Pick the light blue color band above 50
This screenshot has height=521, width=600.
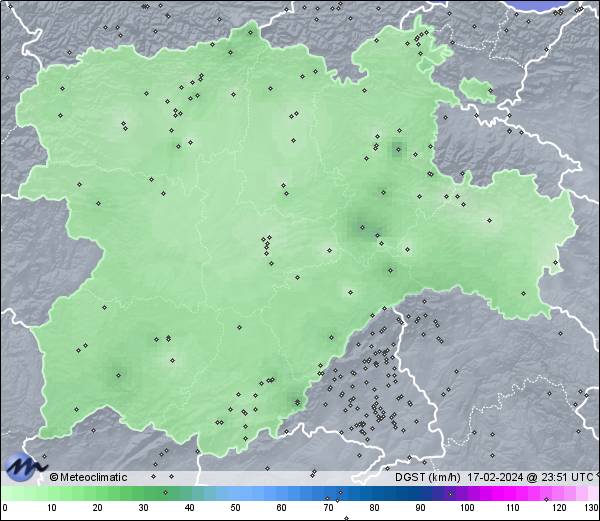[x=235, y=493]
